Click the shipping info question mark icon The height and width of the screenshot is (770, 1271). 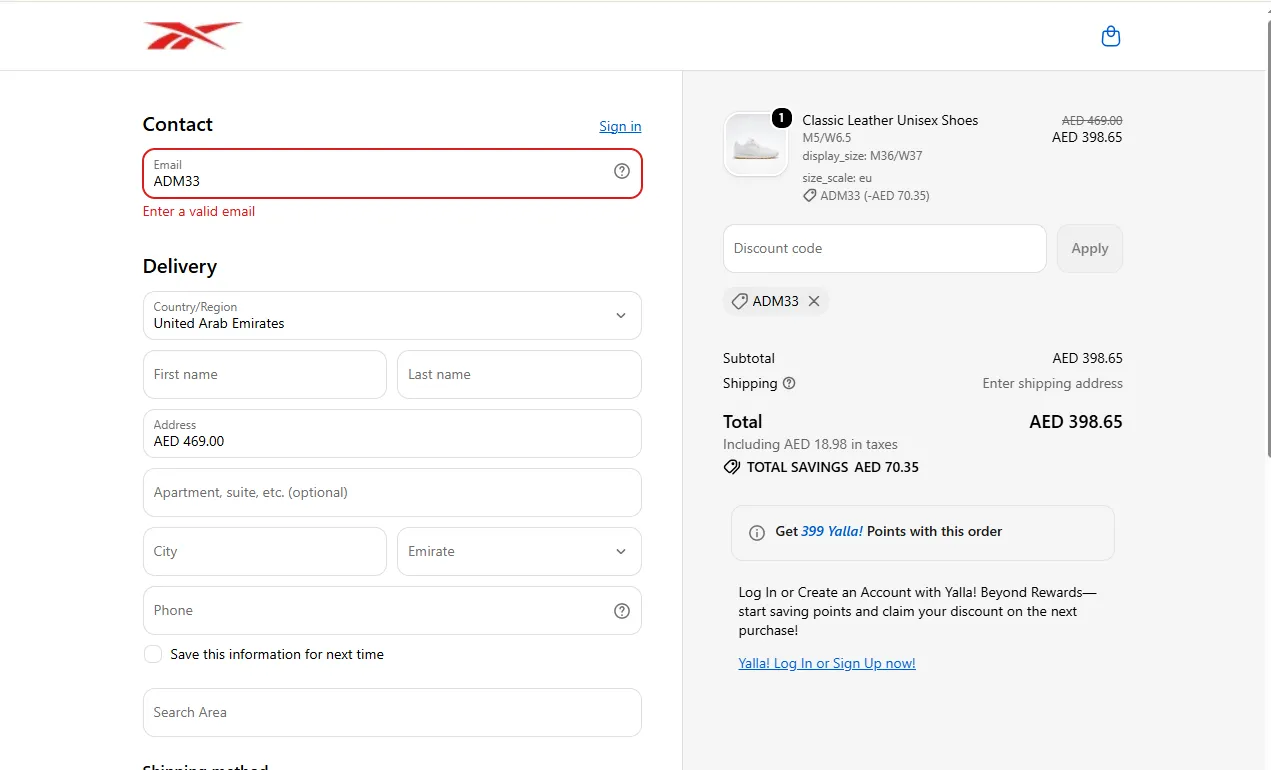click(789, 383)
